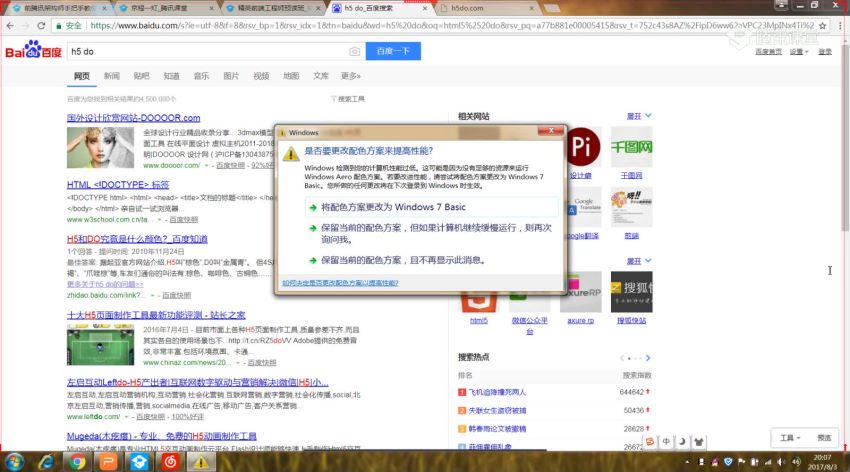Open 登录 link at top right

click(825, 51)
